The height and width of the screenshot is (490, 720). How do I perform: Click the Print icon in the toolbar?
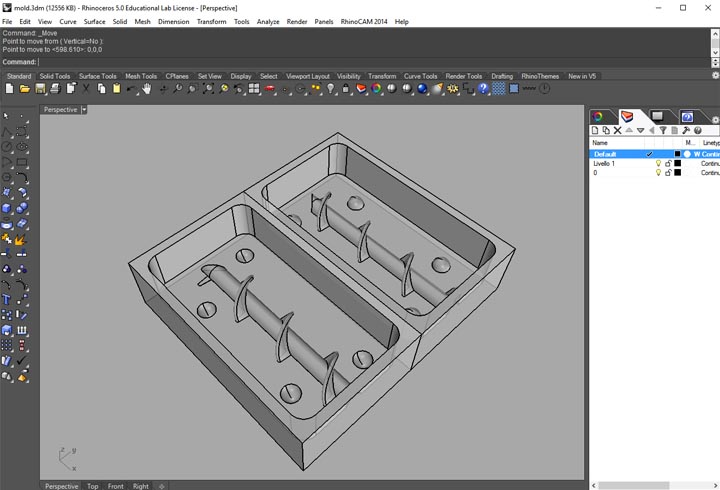pos(56,89)
